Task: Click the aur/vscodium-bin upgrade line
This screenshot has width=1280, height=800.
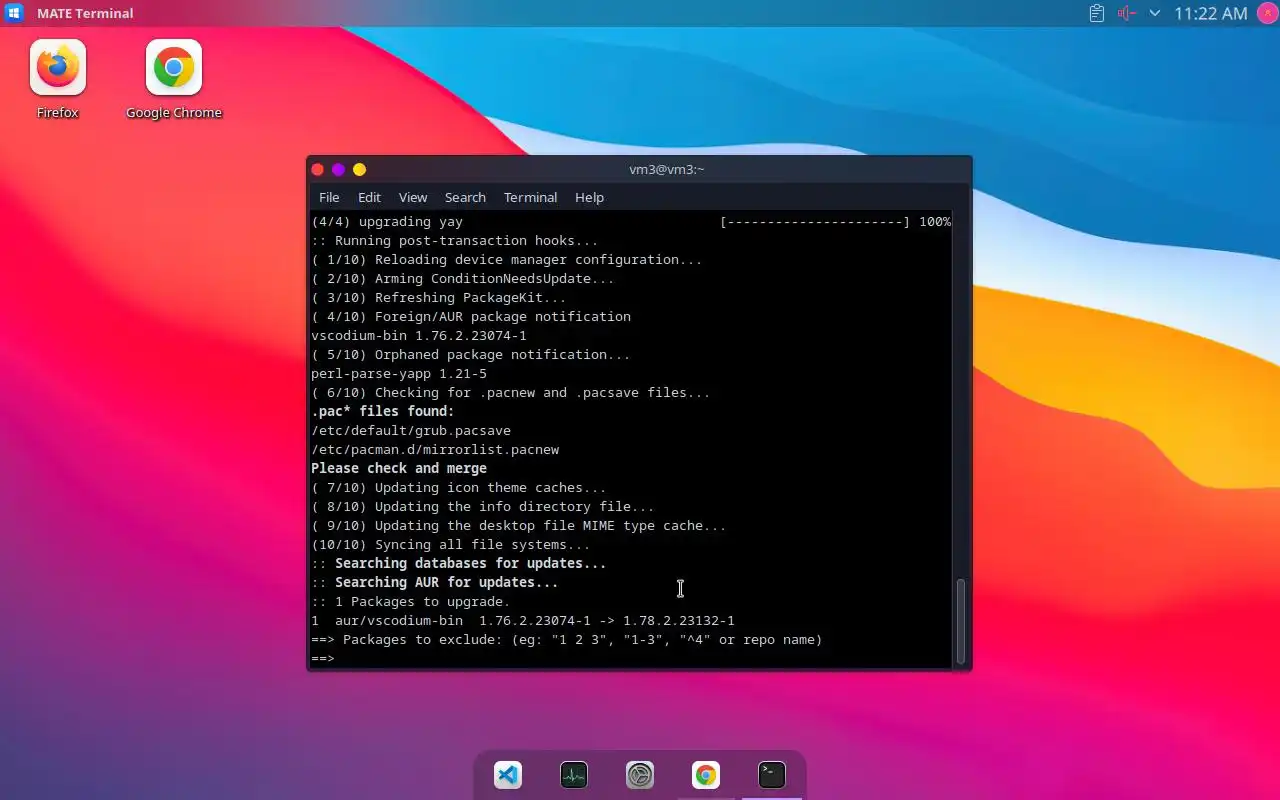Action: point(523,620)
